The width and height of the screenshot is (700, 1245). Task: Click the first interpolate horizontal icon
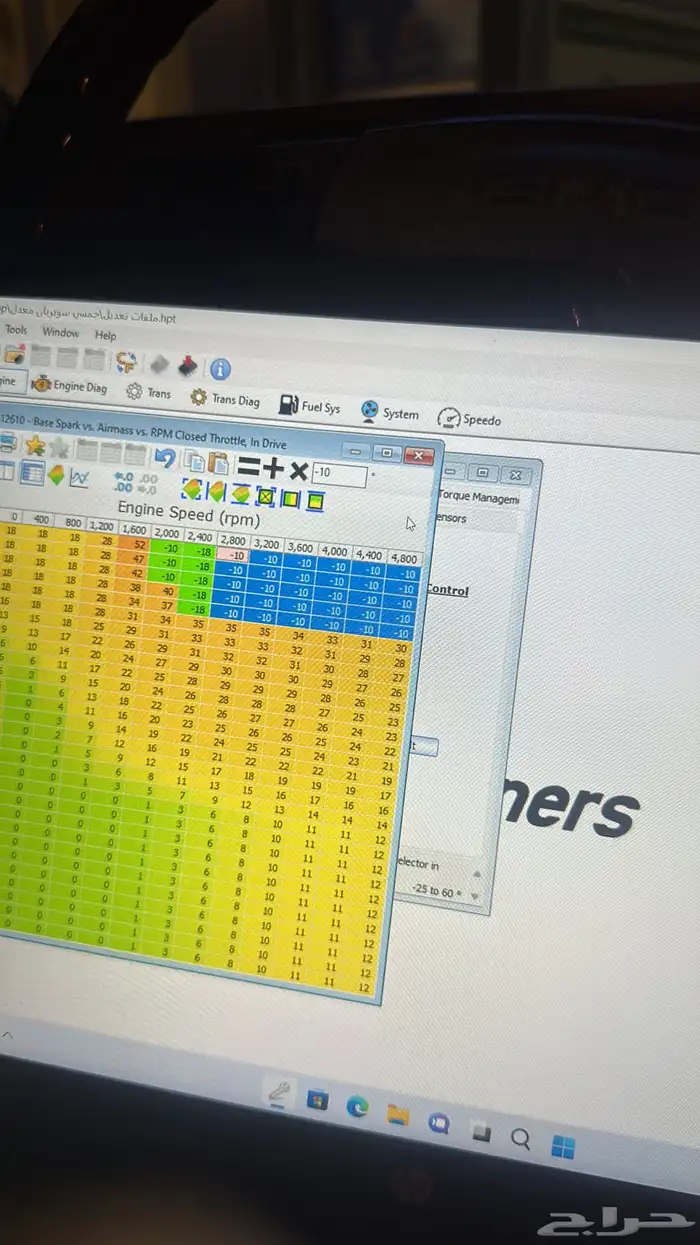pyautogui.click(x=192, y=489)
